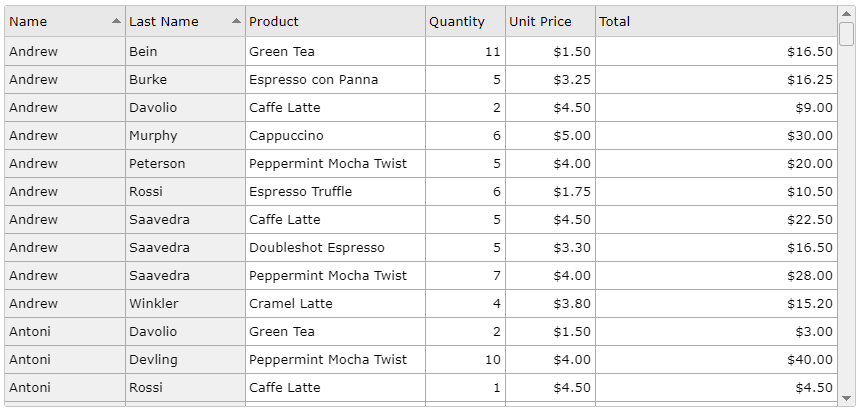
Task: Click the scrollbar up arrow
Action: 846,13
